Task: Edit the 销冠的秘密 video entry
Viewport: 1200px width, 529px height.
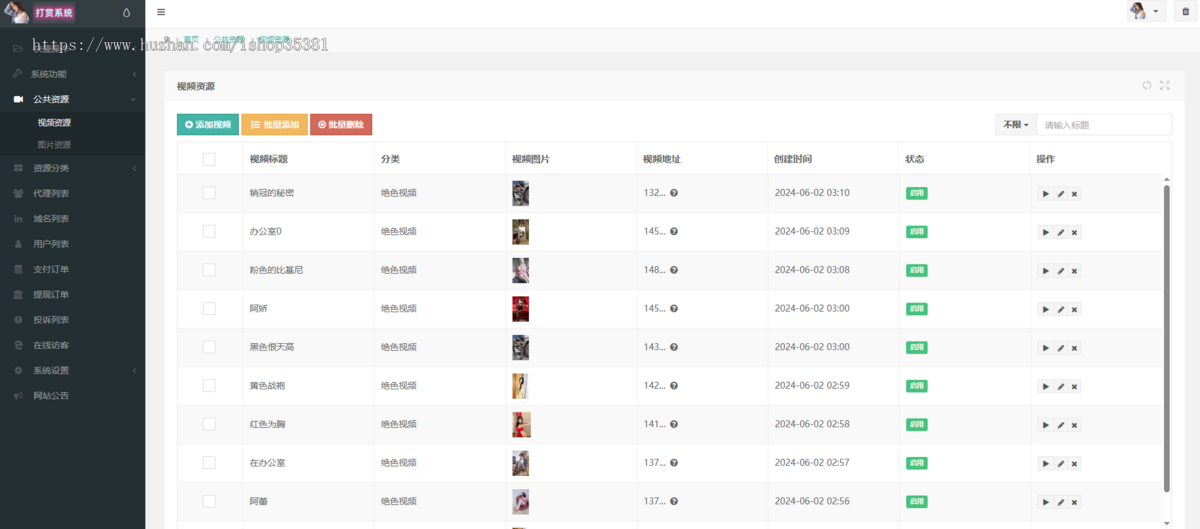Action: (1060, 194)
